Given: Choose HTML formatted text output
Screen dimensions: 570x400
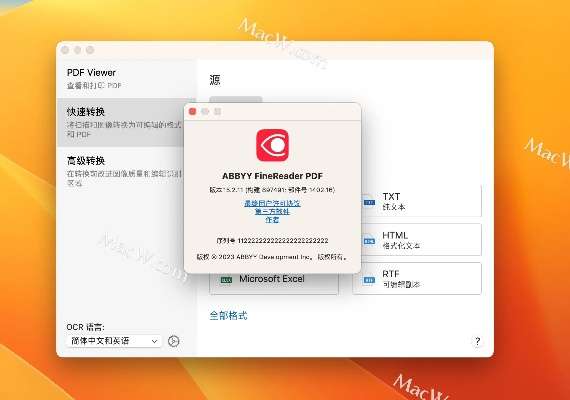Looking at the screenshot, I should (x=421, y=240).
